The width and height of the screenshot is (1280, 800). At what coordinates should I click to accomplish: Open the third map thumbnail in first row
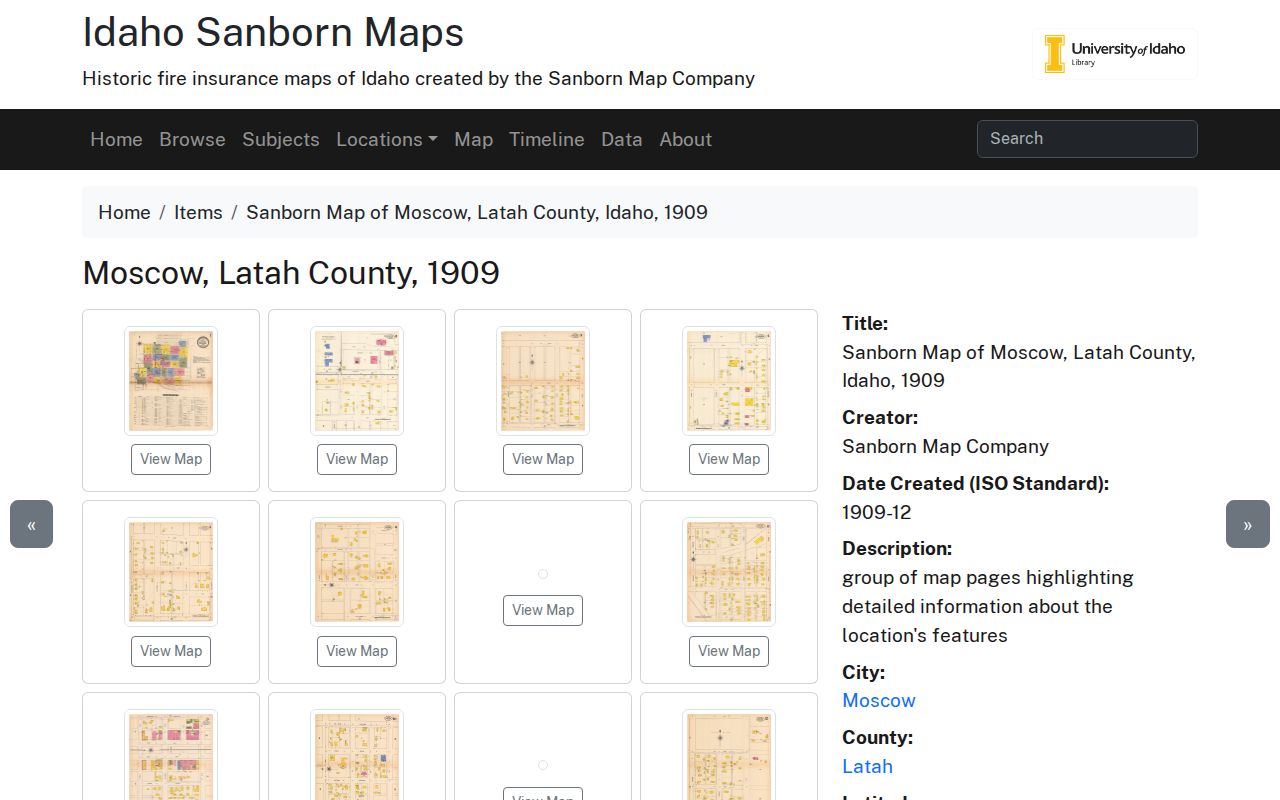point(543,381)
